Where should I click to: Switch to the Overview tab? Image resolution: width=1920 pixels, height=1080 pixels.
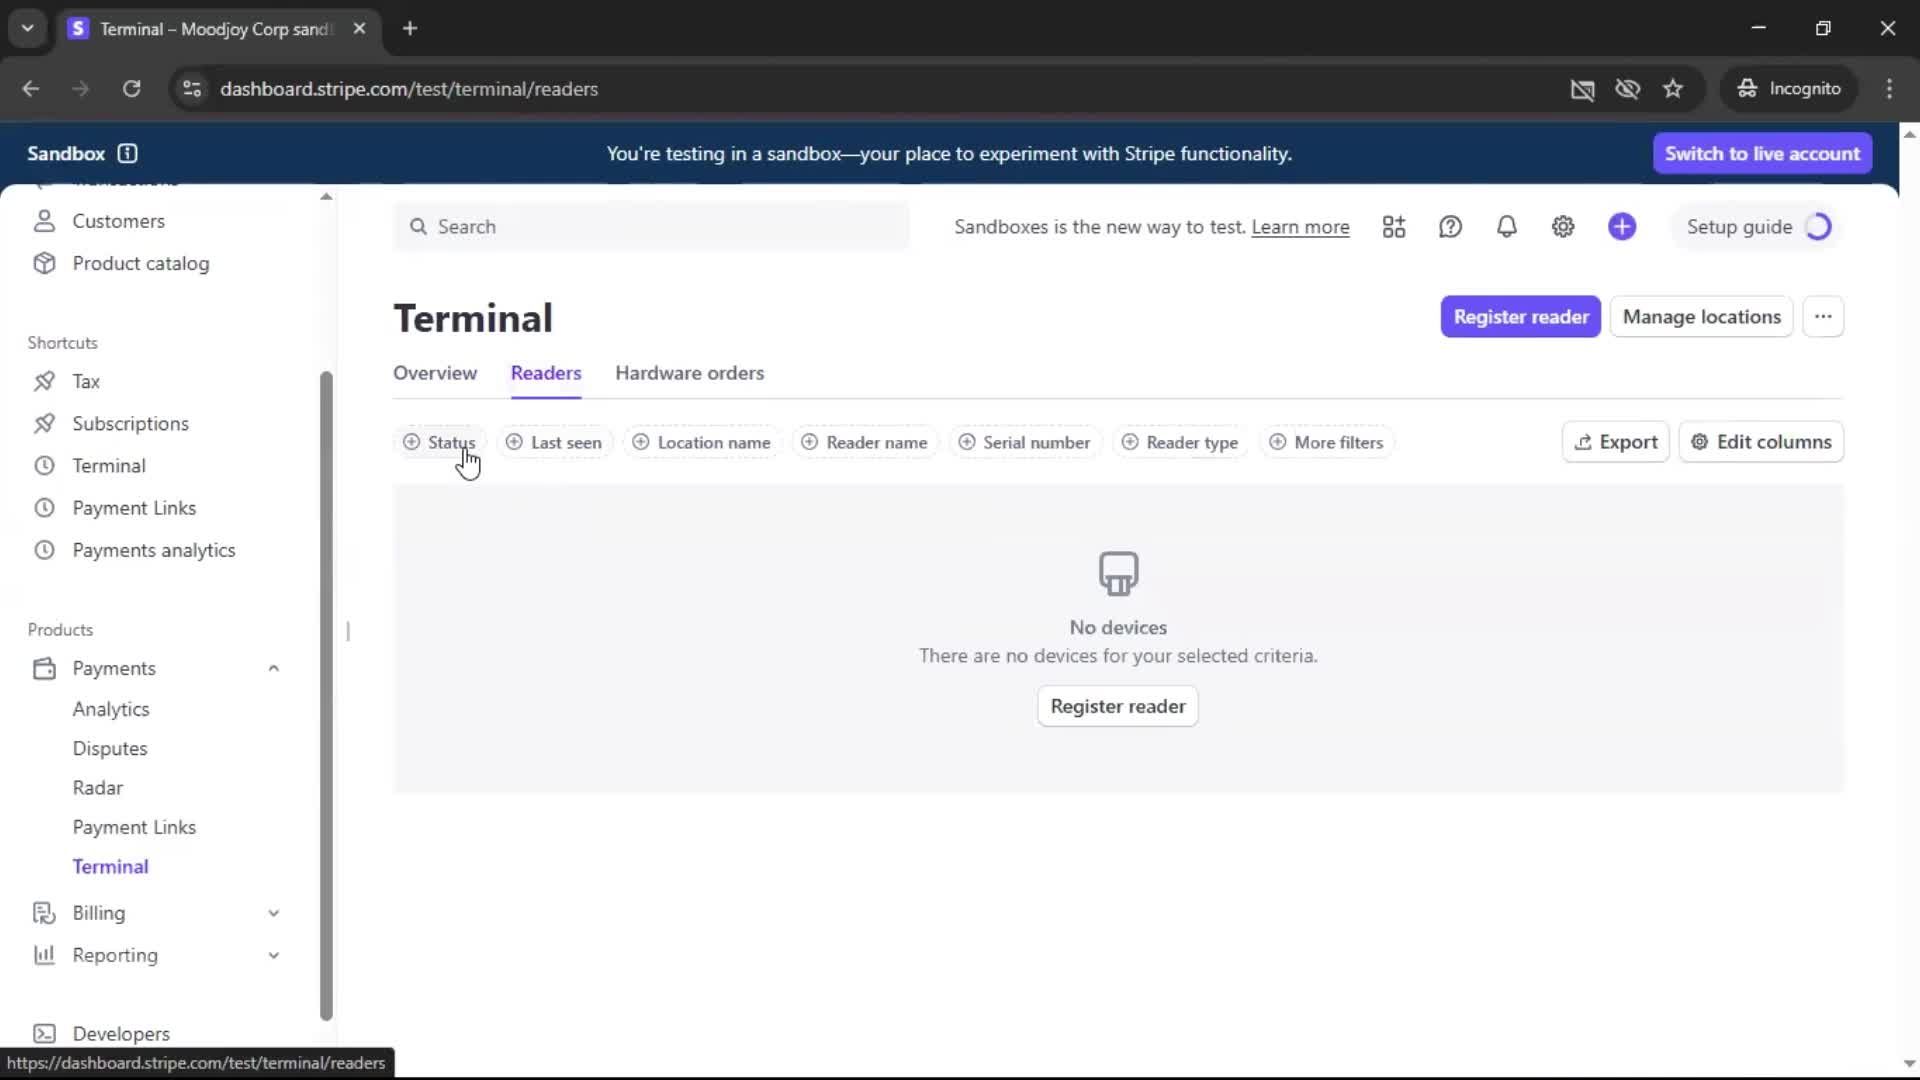coord(435,373)
